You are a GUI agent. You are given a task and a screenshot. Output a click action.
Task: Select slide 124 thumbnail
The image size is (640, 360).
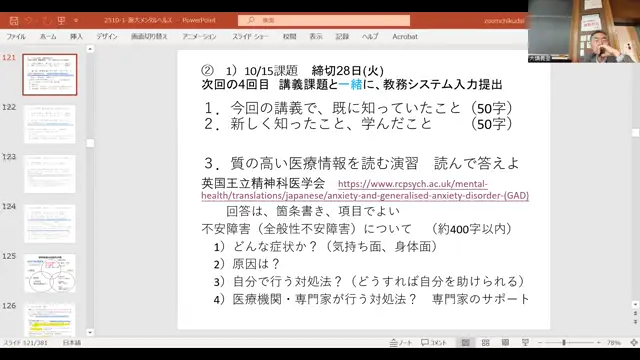click(50, 224)
